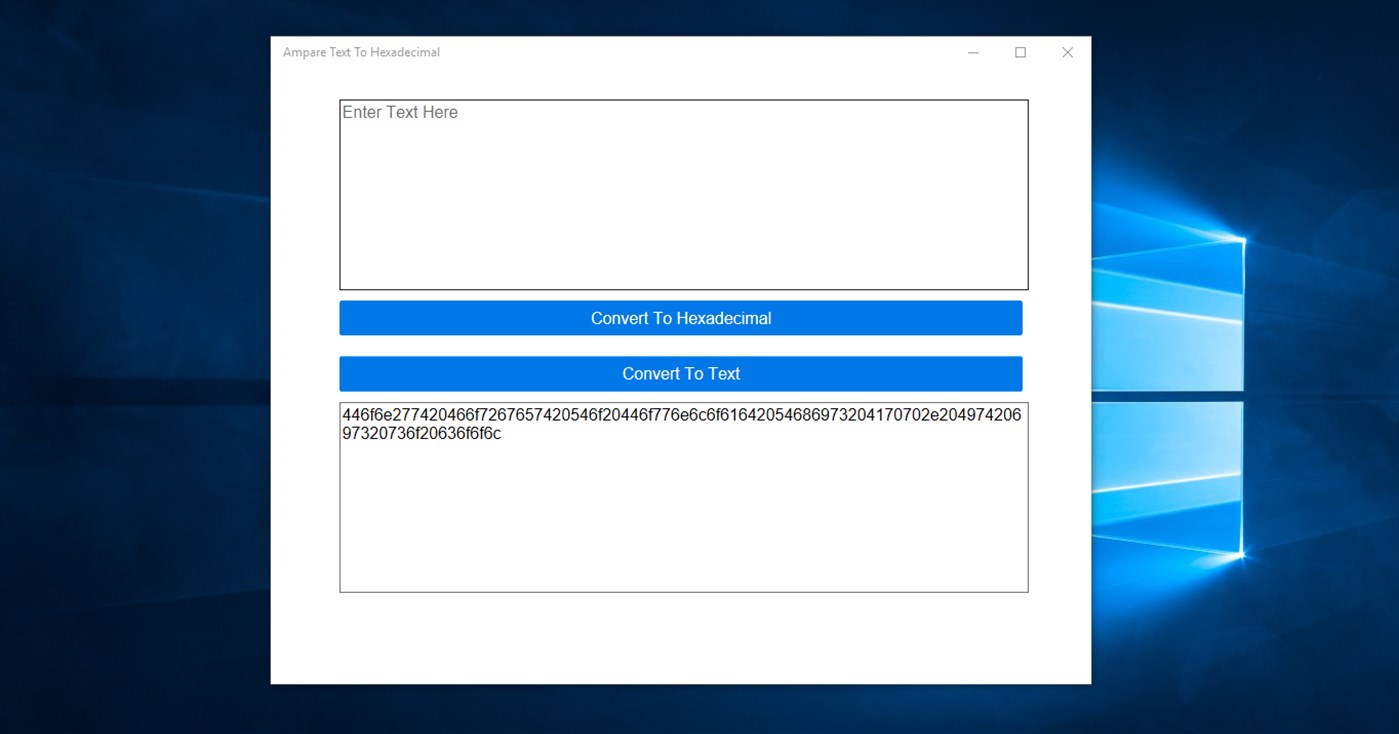
Task: Click the label text on Convert To Text
Action: pyautogui.click(x=681, y=373)
